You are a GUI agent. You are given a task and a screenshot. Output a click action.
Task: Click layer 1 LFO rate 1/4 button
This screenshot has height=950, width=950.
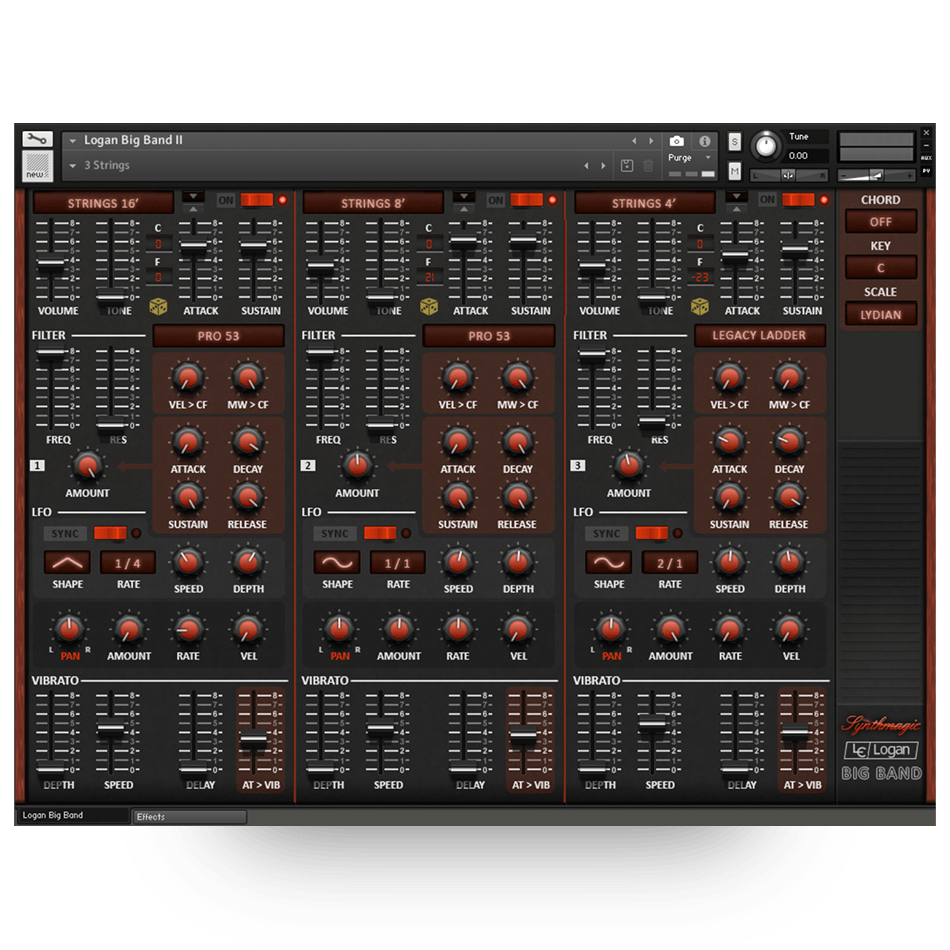click(x=128, y=563)
